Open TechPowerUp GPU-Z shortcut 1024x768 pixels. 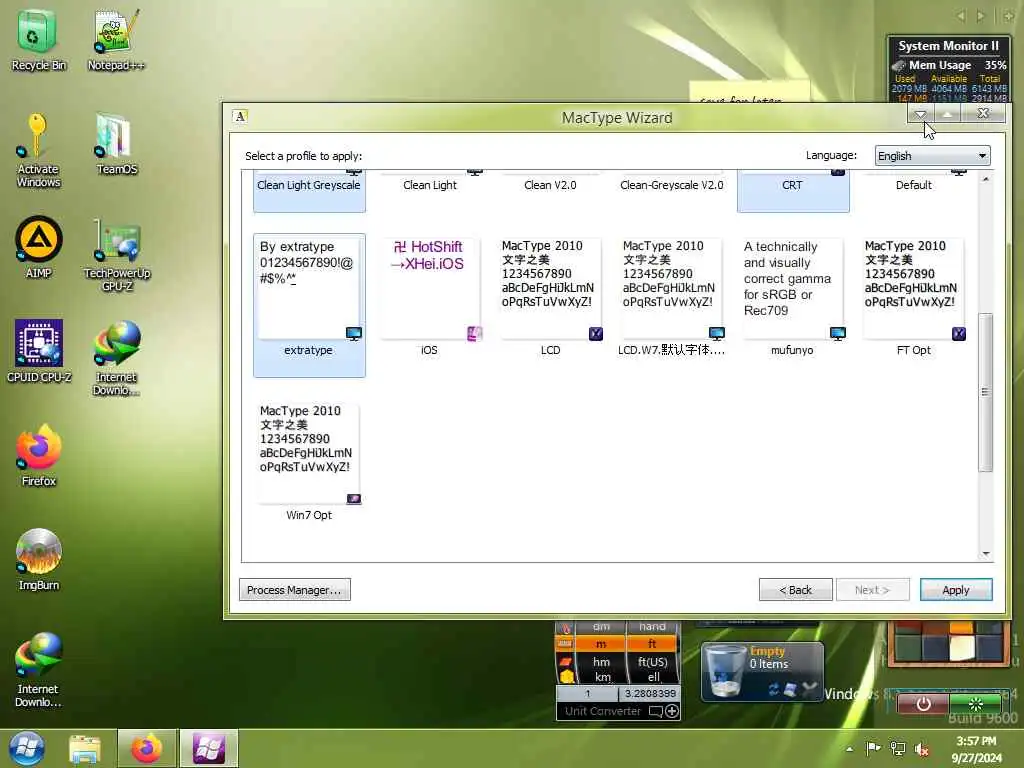tap(116, 255)
